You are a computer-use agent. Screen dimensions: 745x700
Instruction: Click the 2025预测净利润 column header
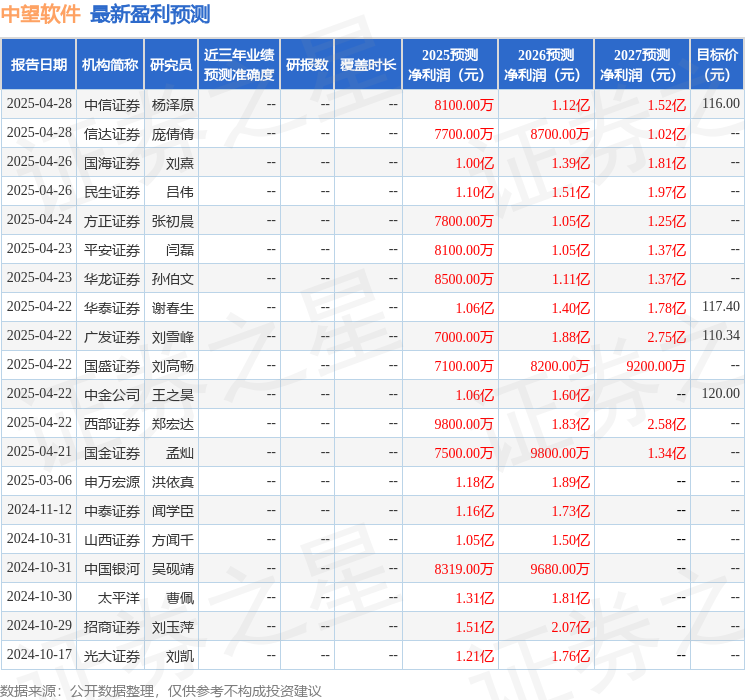tap(450, 64)
